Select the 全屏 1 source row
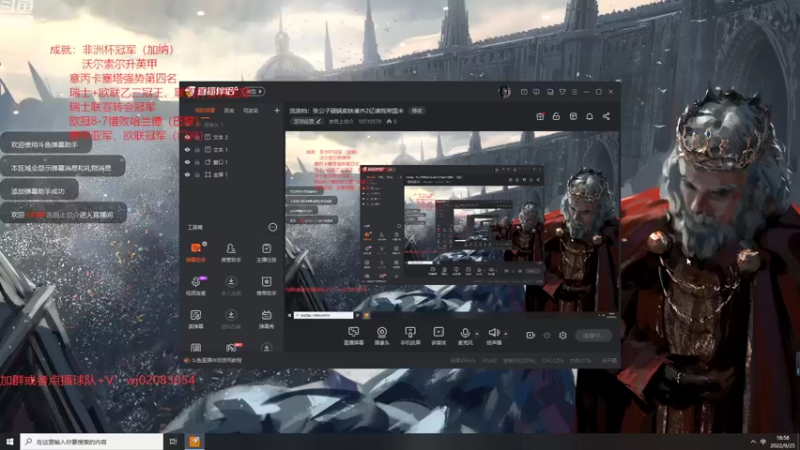This screenshot has width=800, height=450. click(232, 174)
